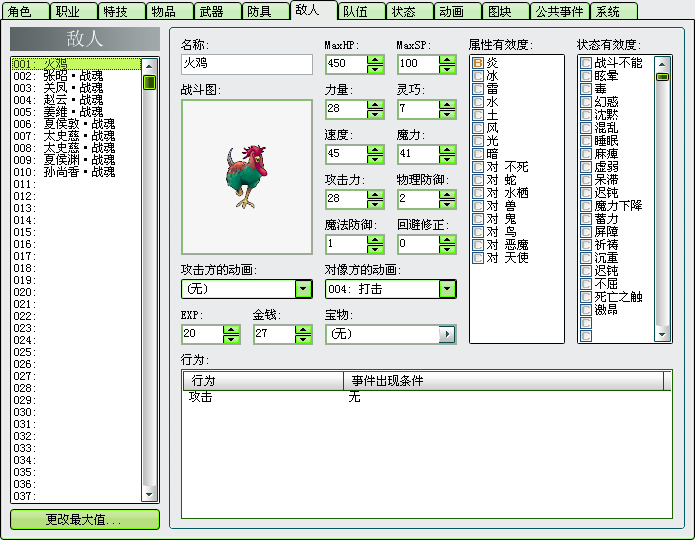695x540 pixels.
Task: Click the 更改最大值... button
Action: click(x=85, y=519)
